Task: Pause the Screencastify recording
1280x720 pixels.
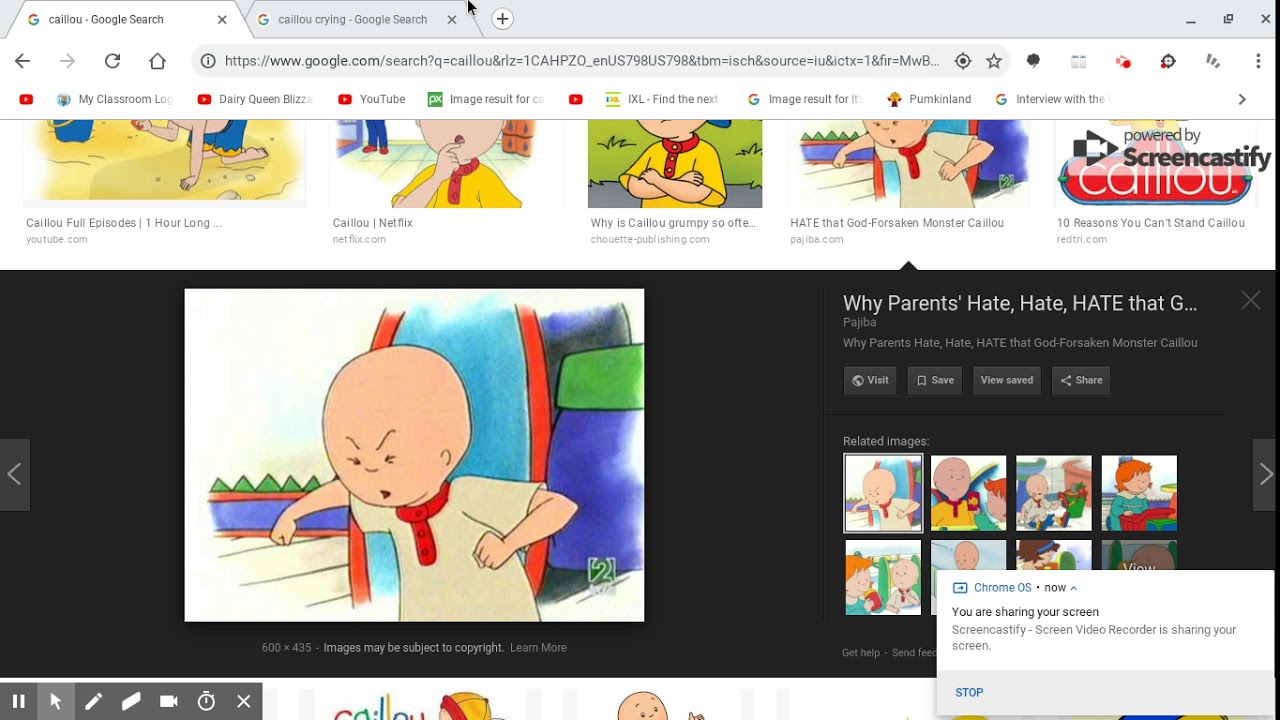Action: (x=18, y=702)
